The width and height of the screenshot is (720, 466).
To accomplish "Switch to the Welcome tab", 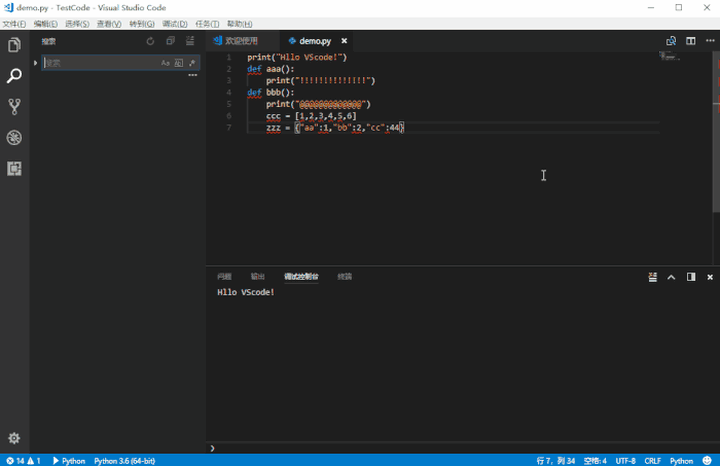I will point(242,41).
